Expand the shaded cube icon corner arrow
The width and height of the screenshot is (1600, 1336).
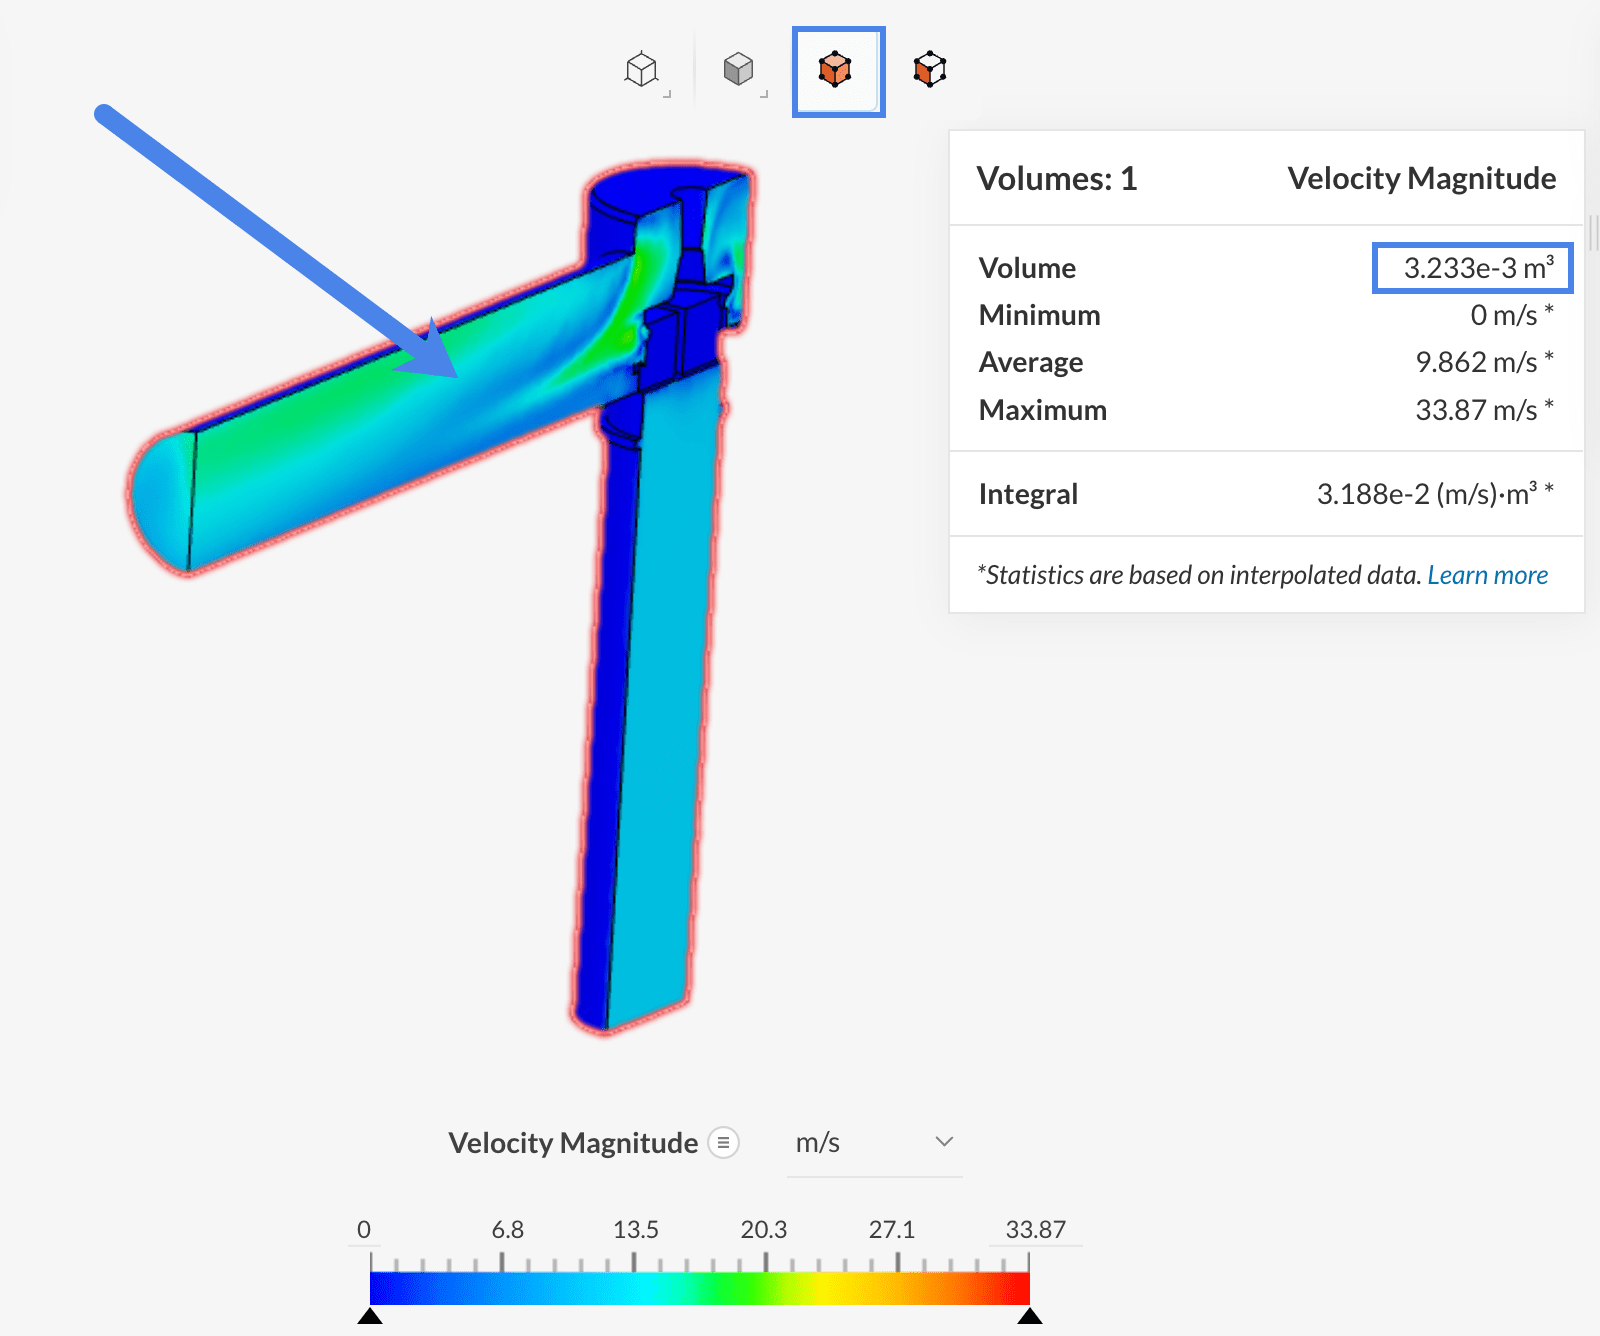coord(764,94)
